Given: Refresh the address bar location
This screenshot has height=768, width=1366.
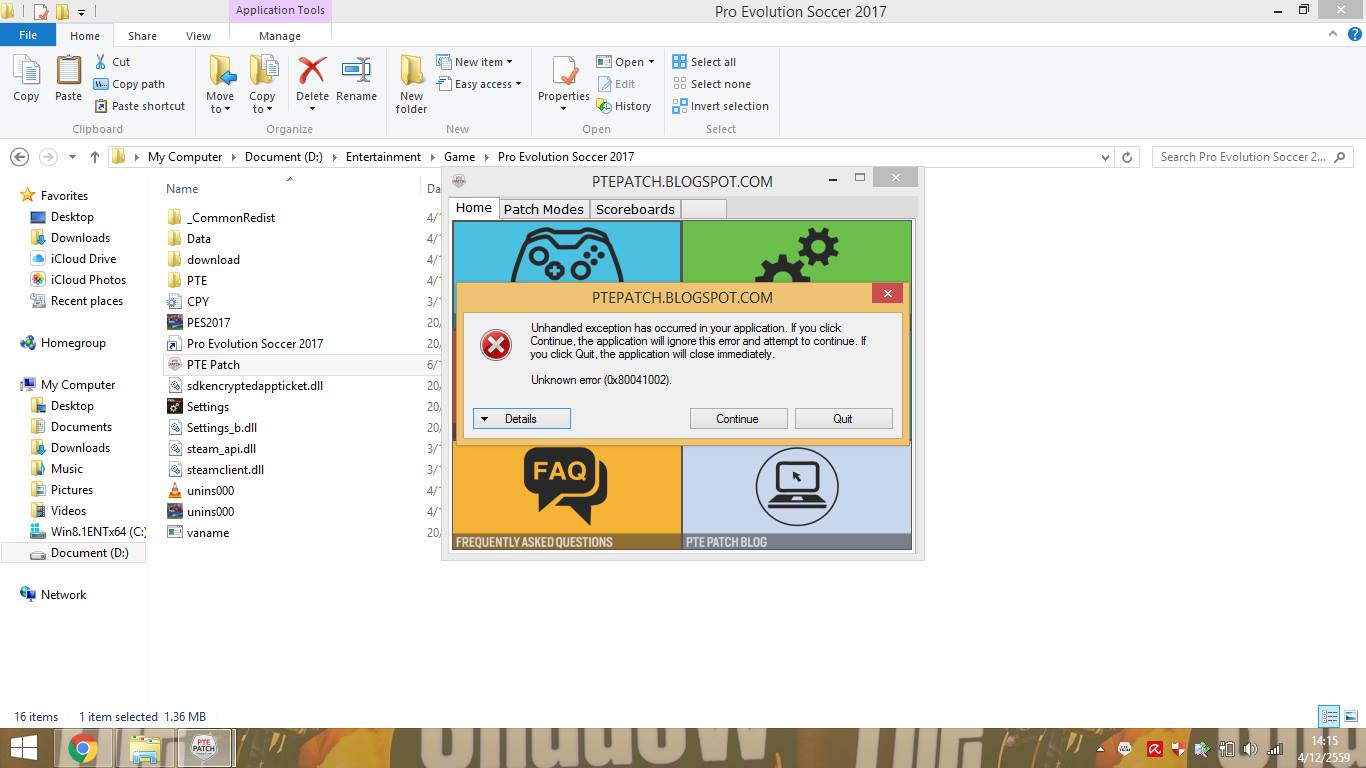Looking at the screenshot, I should tap(1127, 157).
